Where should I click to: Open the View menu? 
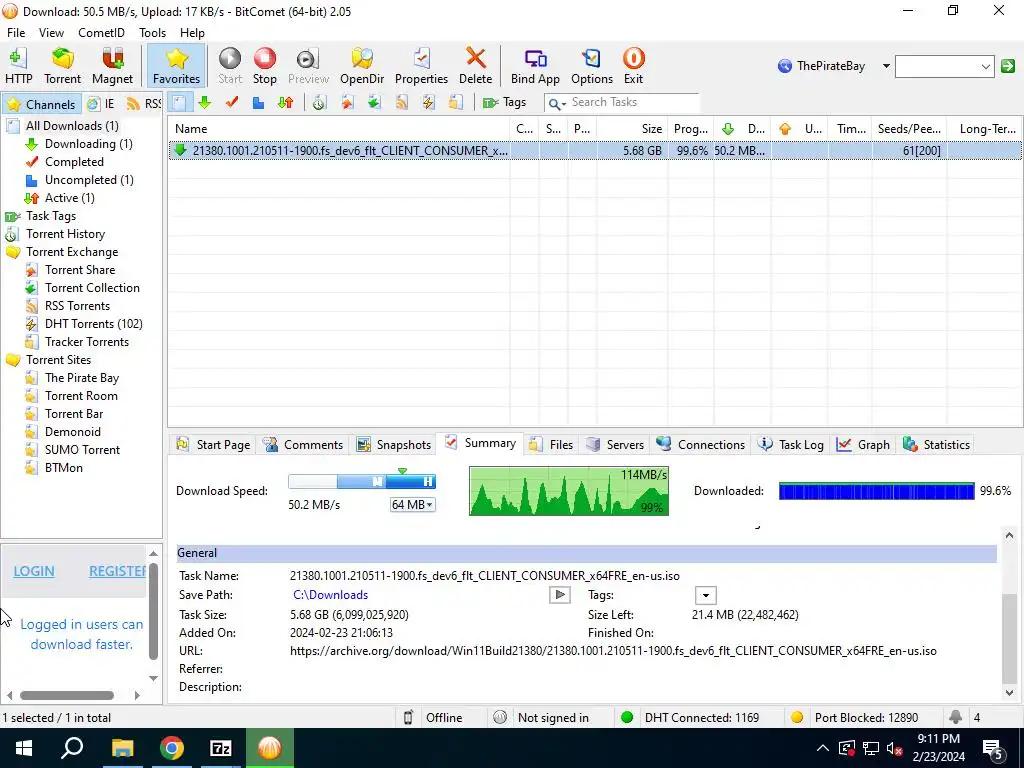click(x=51, y=33)
